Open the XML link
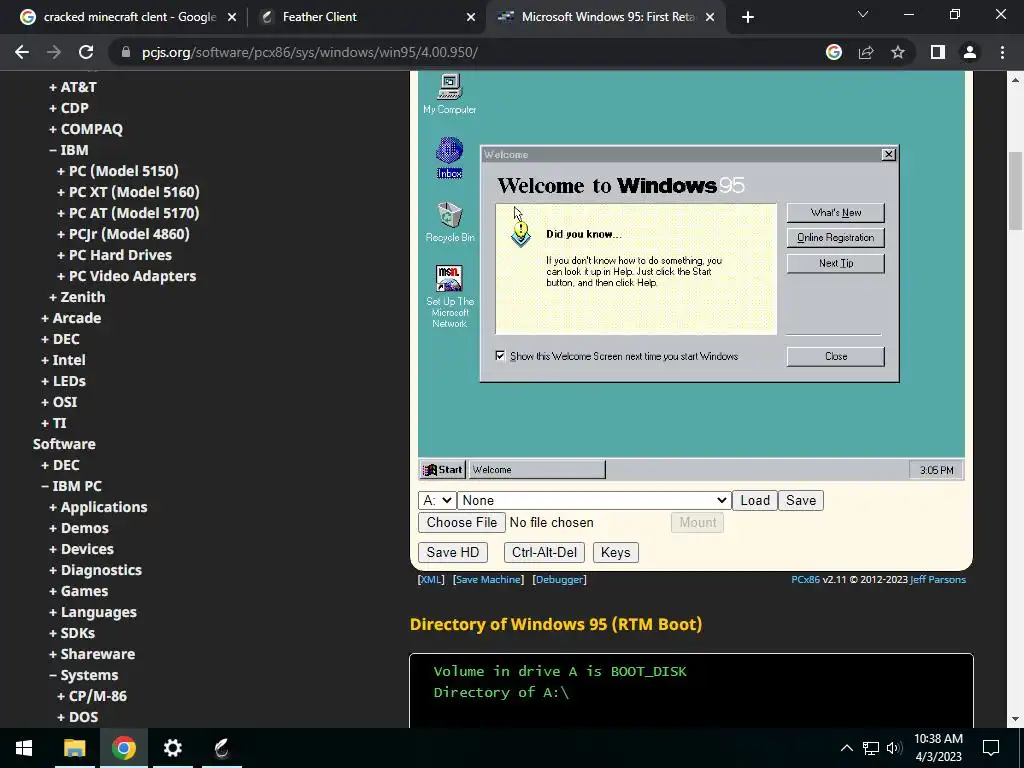1024x768 pixels. (x=431, y=579)
